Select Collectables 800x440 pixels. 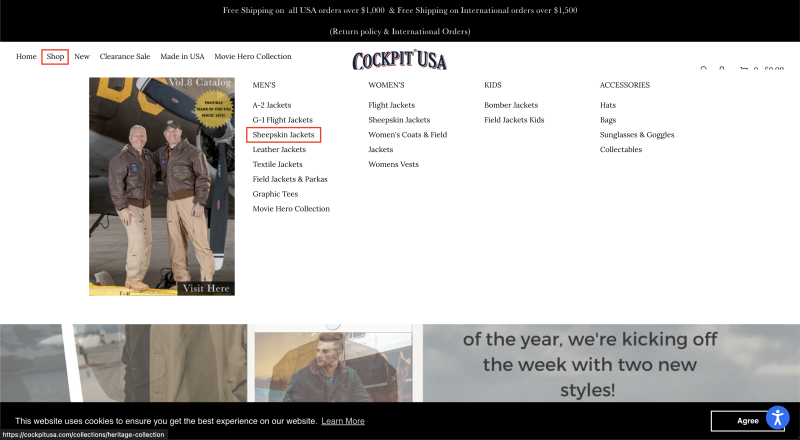620,150
